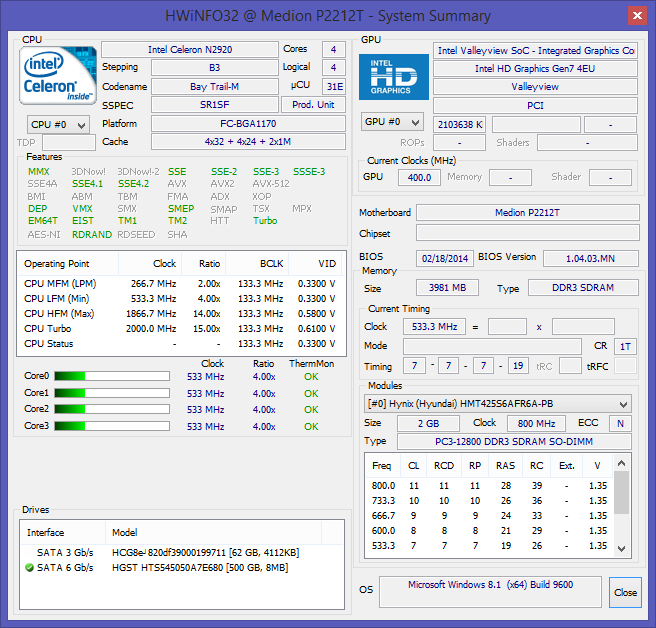Click the Operating Point column header

point(68,264)
